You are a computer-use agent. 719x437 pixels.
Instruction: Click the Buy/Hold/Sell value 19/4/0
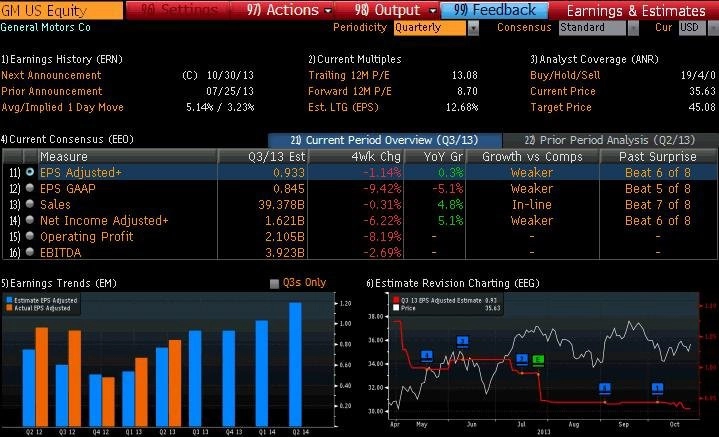(x=698, y=75)
